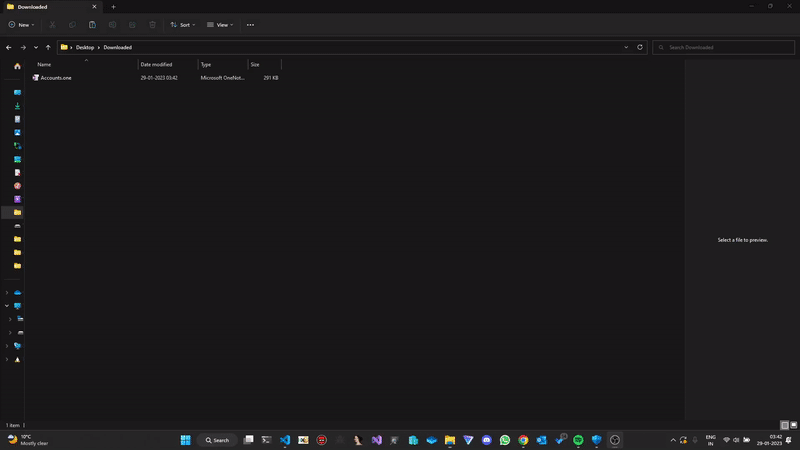Focus the Search Downloaded field
800x450 pixels.
pos(723,47)
